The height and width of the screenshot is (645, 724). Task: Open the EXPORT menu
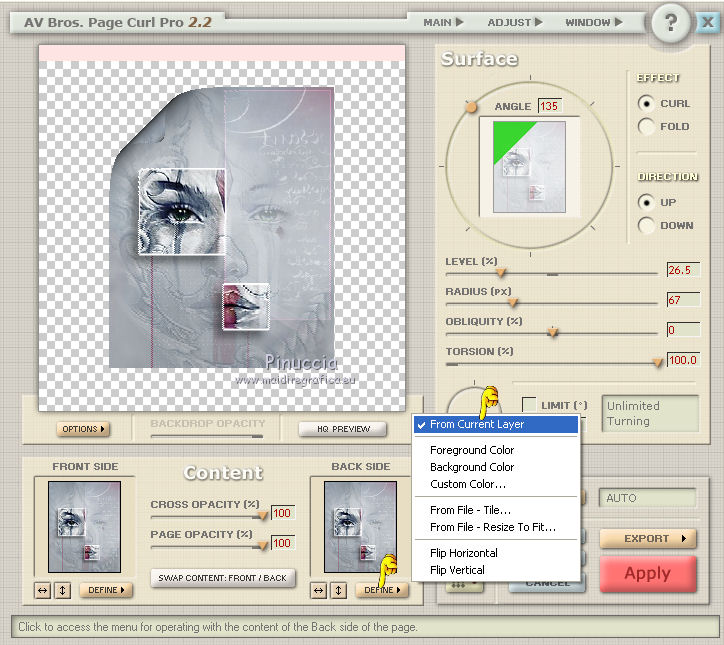point(648,538)
